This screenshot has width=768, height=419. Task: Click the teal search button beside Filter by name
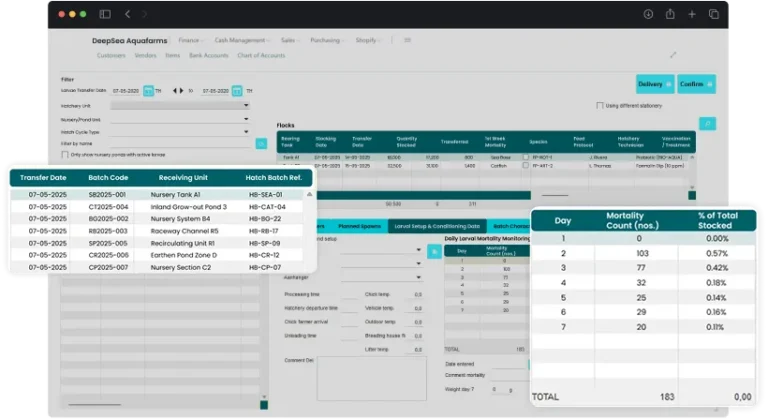(261, 144)
